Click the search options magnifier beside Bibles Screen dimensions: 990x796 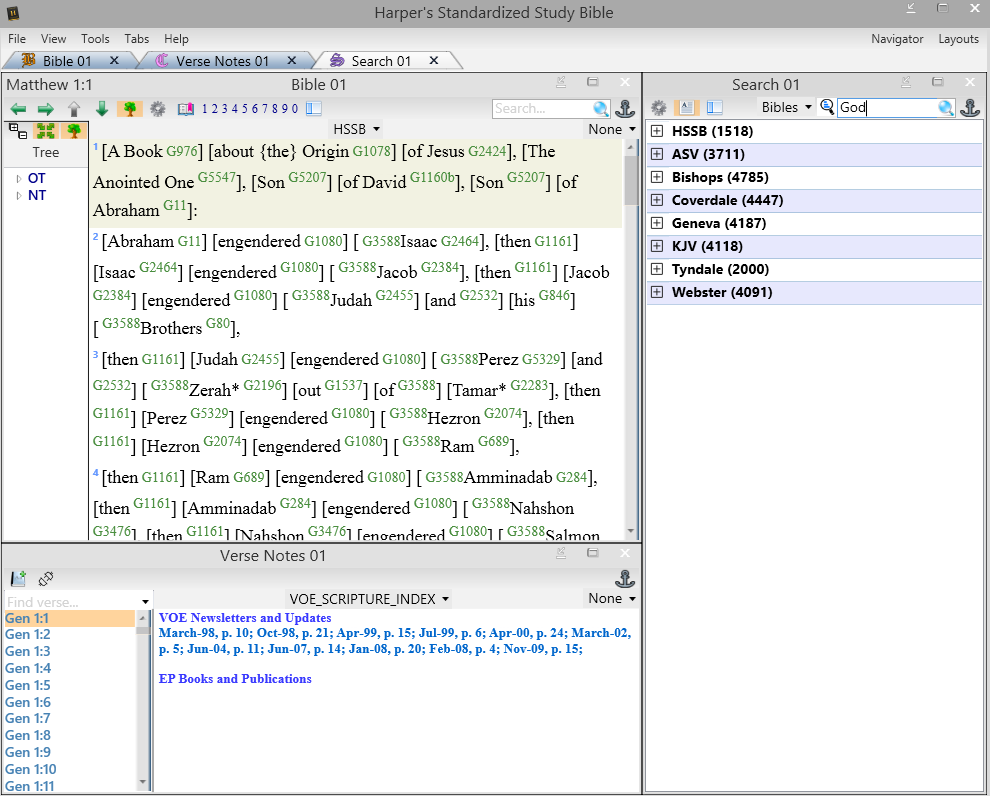click(x=826, y=107)
